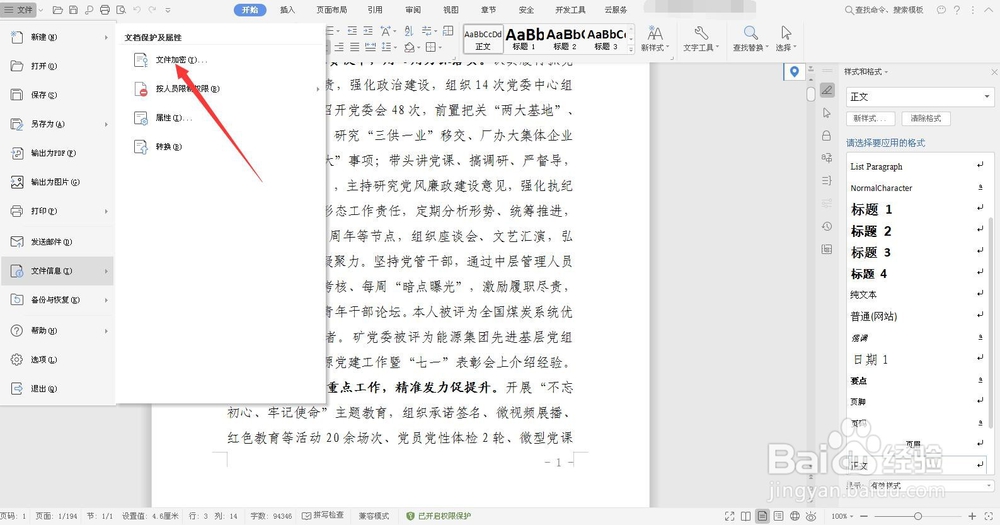The width and height of the screenshot is (1000, 525).
Task: Collapse the ribbon with the up chevron
Action: click(987, 10)
